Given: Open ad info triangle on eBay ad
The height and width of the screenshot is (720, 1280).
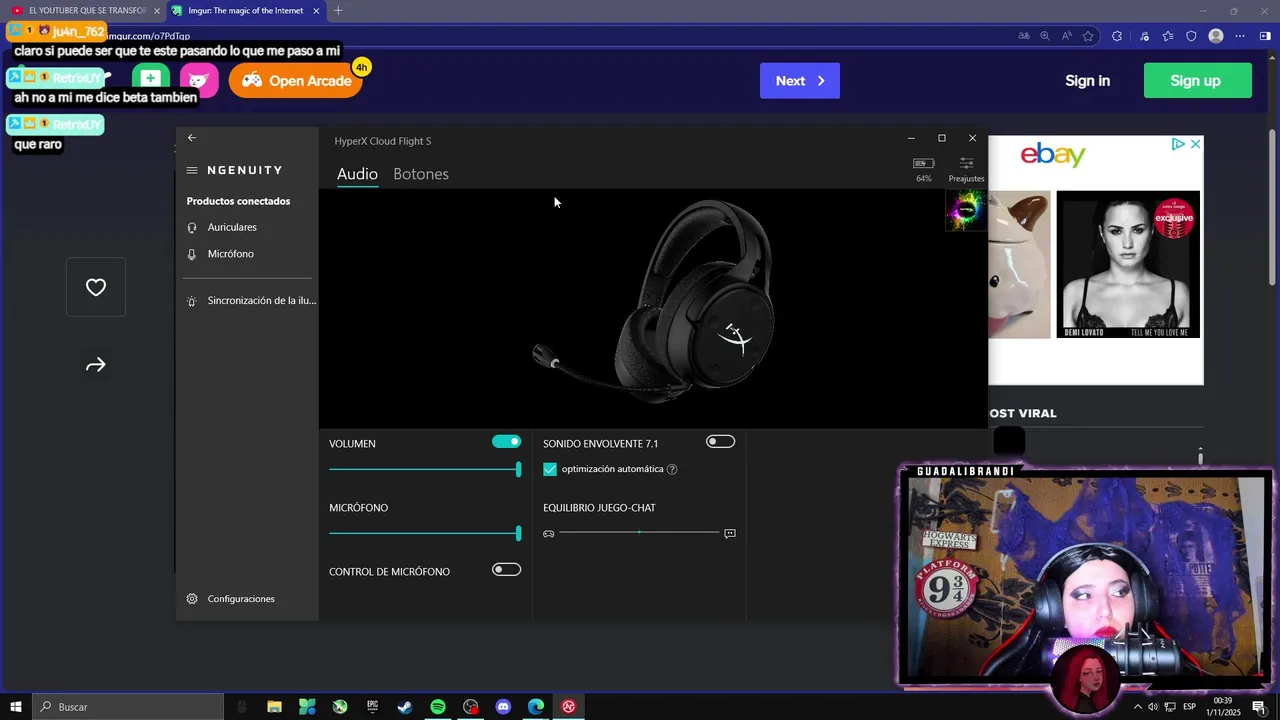Looking at the screenshot, I should pos(1179,144).
